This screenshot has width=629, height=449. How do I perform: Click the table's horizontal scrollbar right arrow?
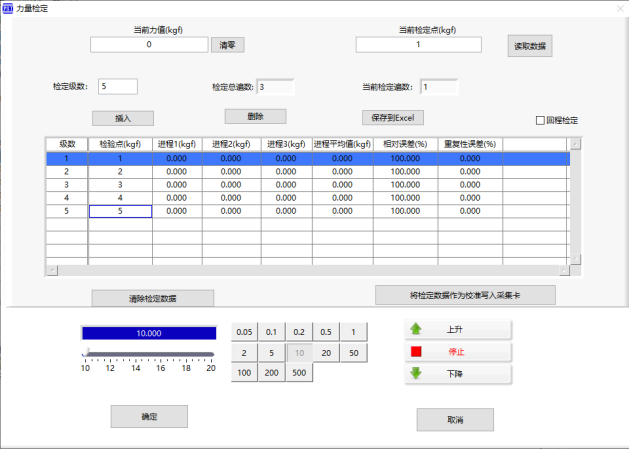point(564,270)
